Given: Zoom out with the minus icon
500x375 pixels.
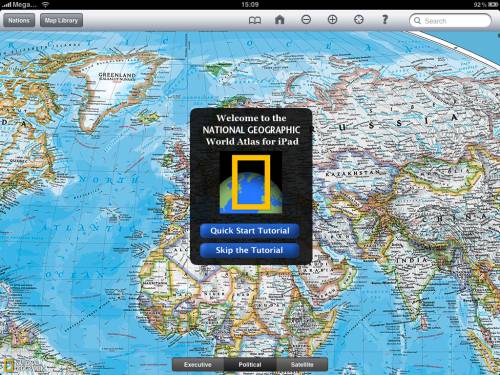Looking at the screenshot, I should 306,20.
